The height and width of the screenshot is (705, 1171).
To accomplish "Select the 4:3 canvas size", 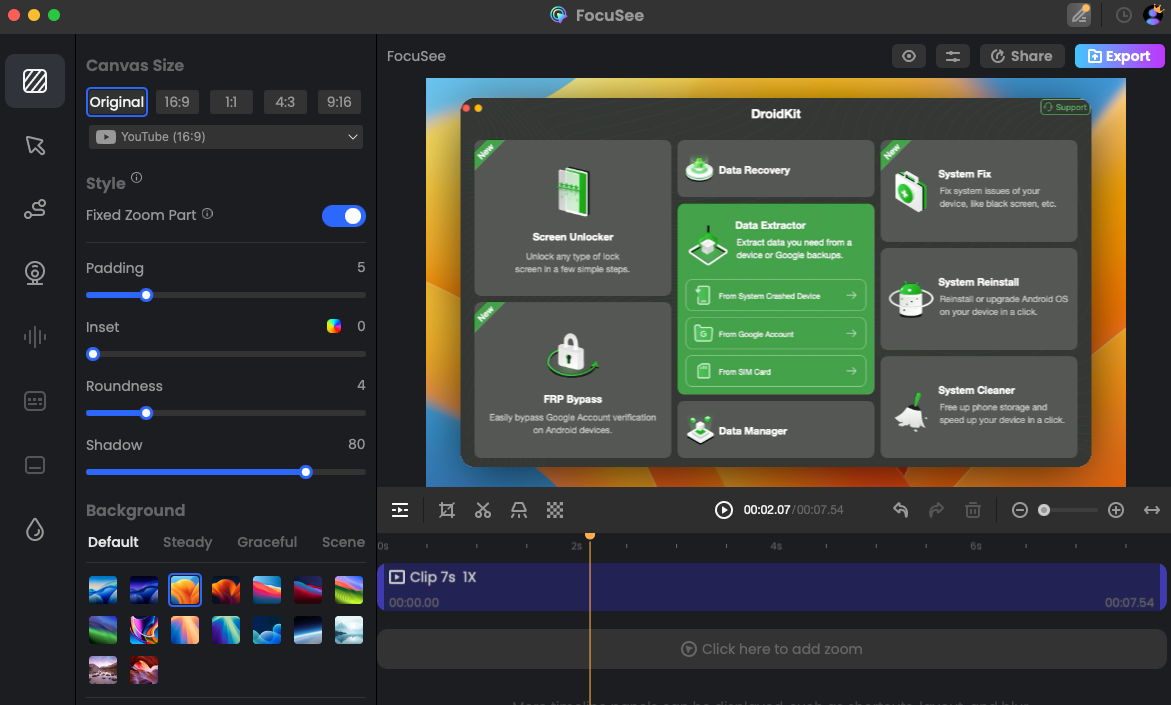I will 285,102.
